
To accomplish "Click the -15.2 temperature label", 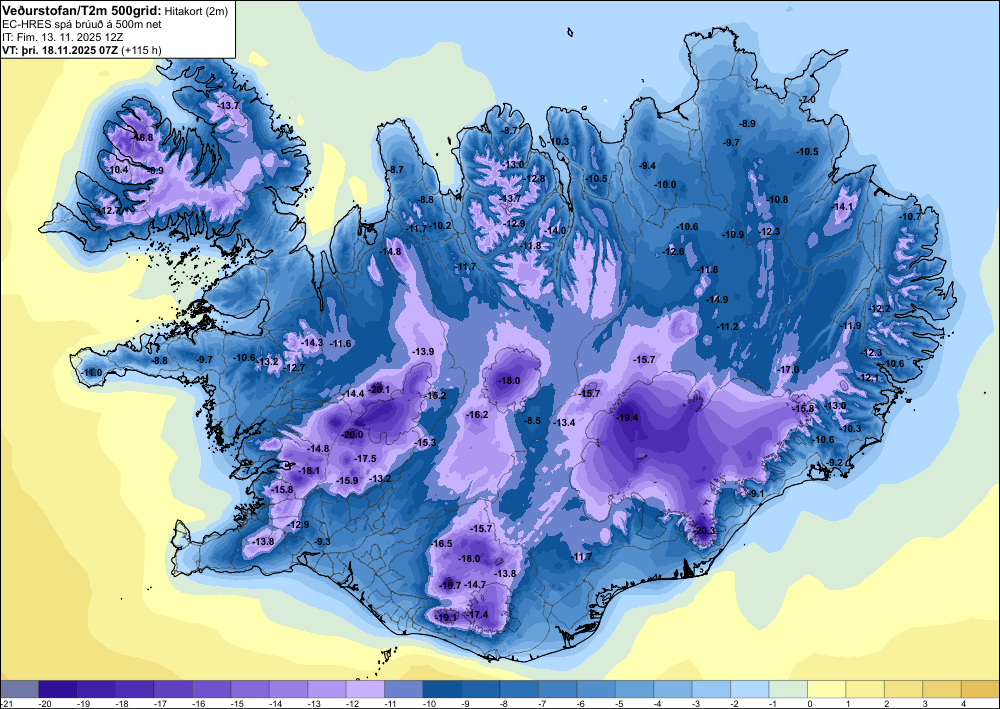I will tap(436, 395).
